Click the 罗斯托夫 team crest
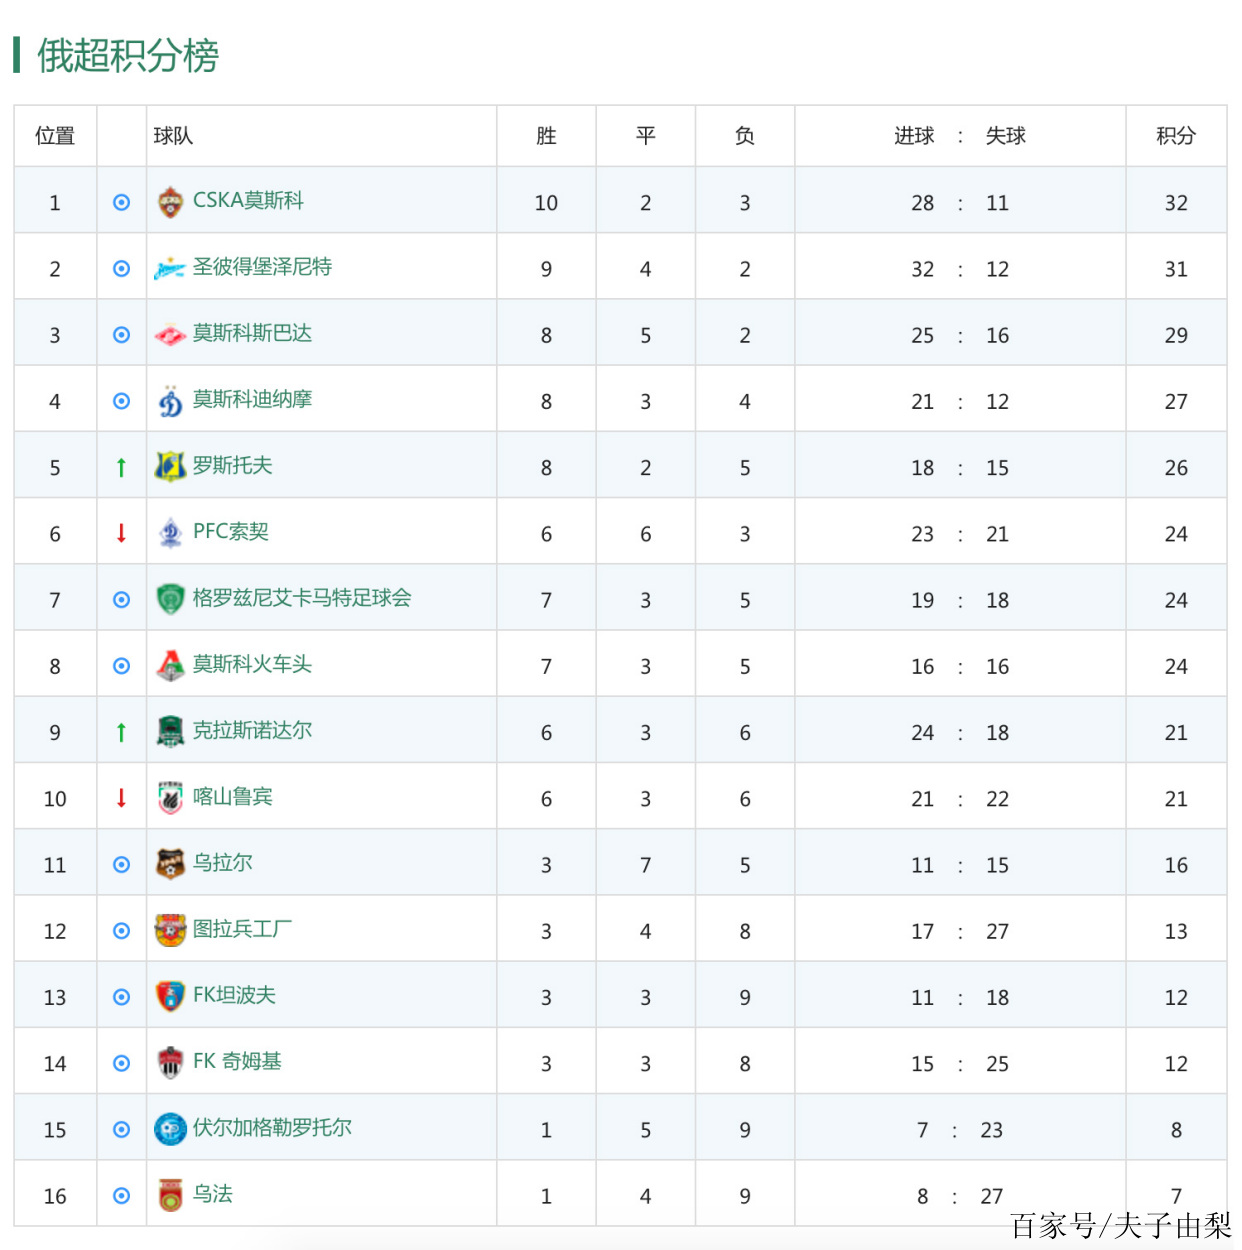The height and width of the screenshot is (1250, 1242). [171, 467]
